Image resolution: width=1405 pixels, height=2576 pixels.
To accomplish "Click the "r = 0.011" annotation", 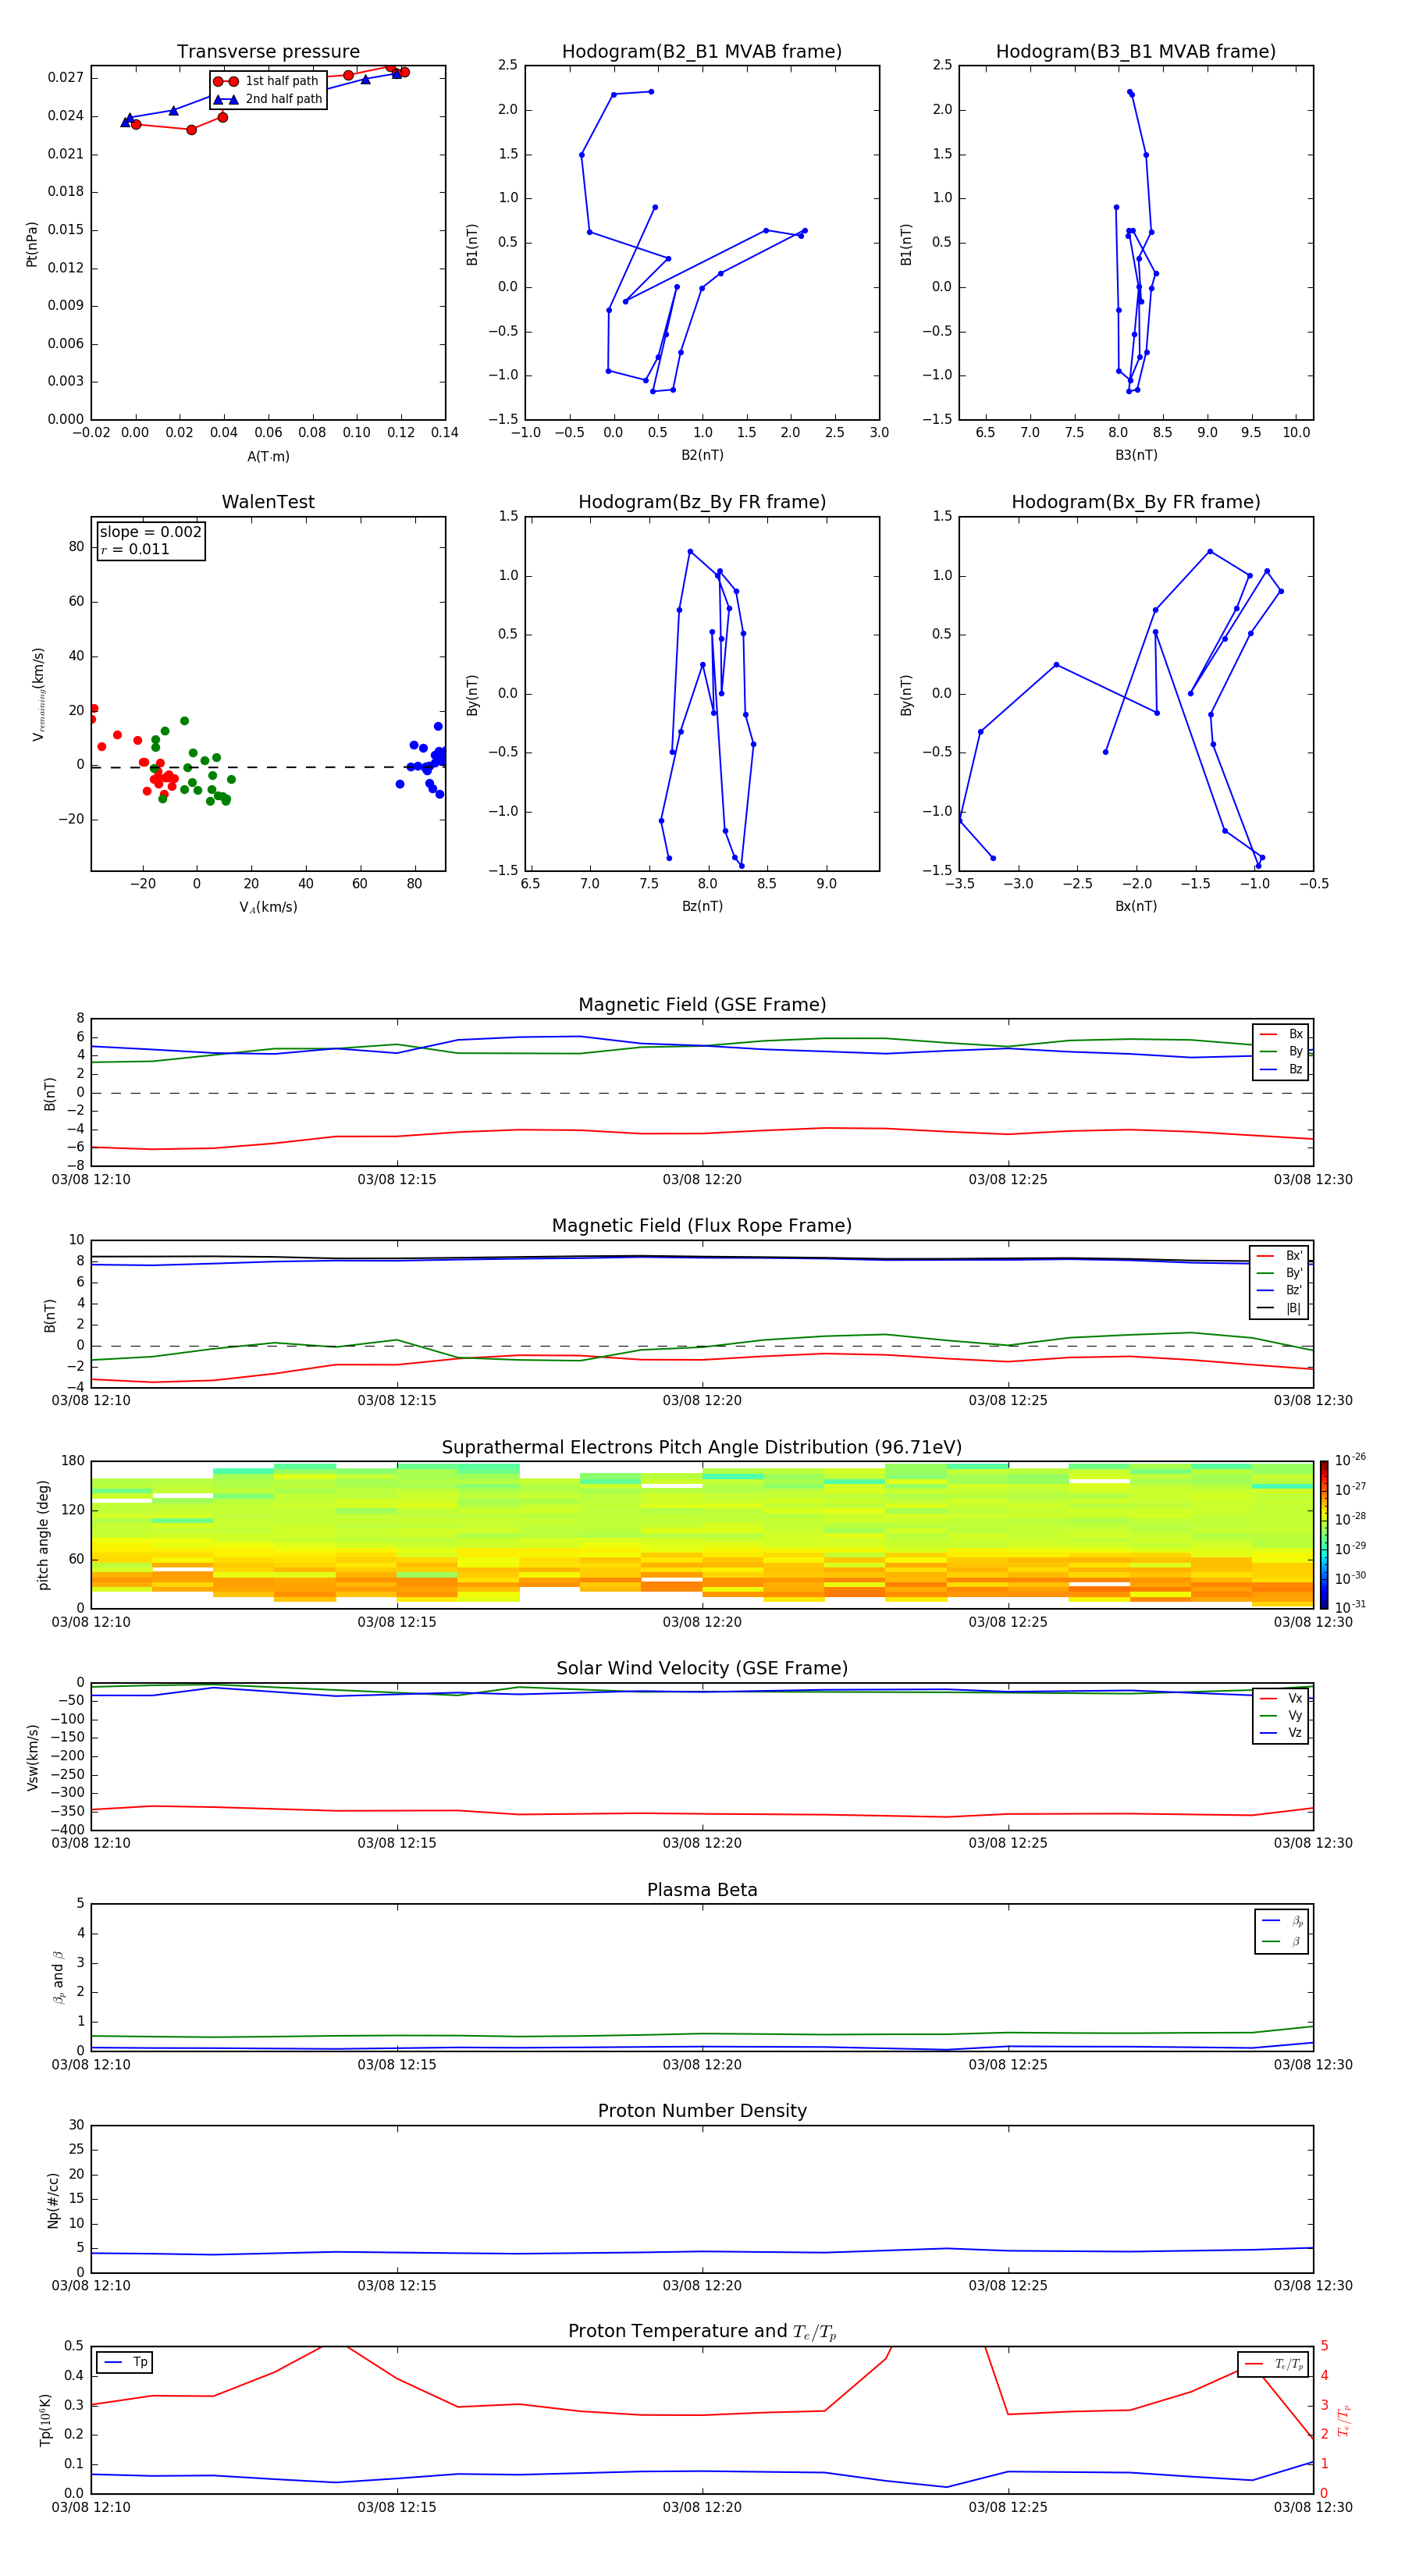I will point(135,549).
